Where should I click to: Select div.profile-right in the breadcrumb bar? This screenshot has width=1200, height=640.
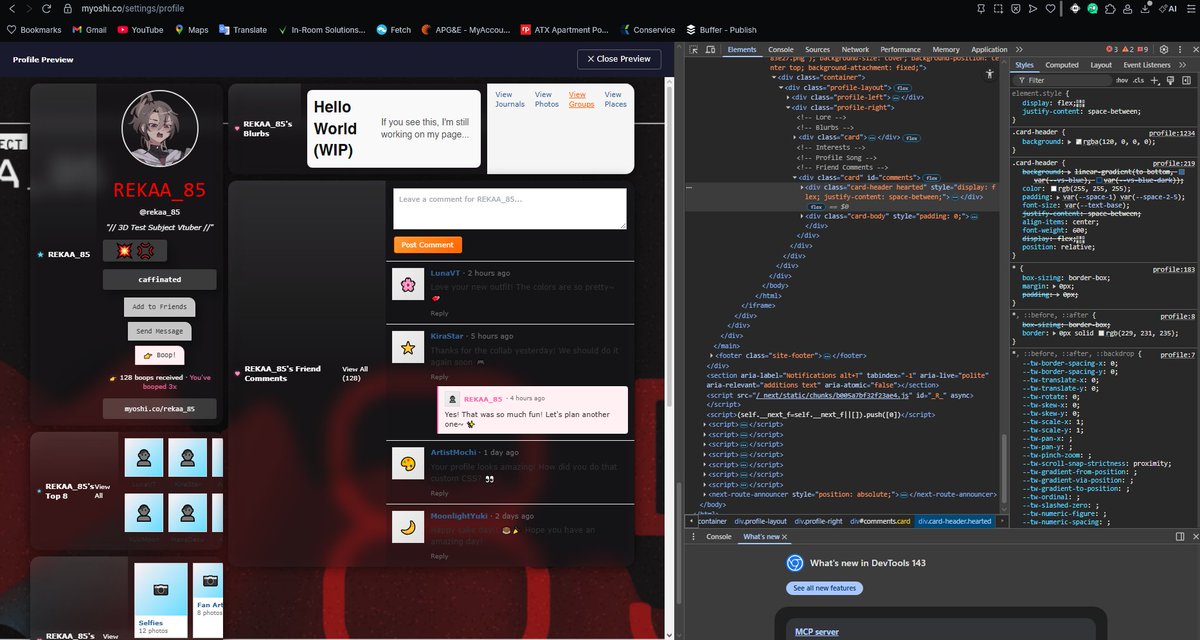click(x=818, y=521)
